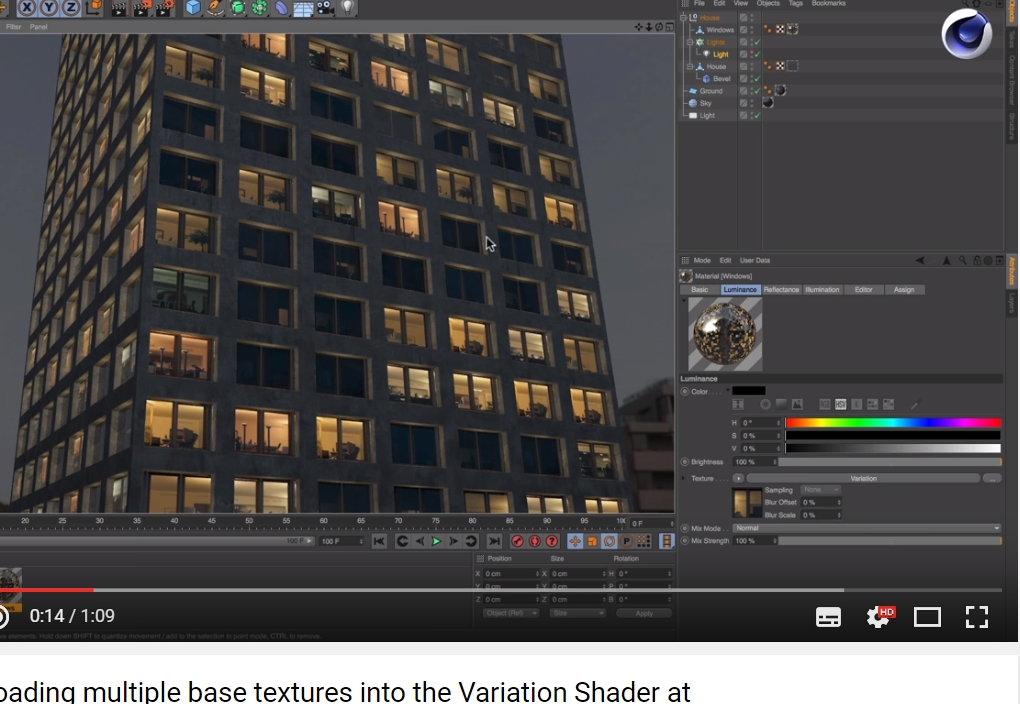Image resolution: width=1020 pixels, height=704 pixels.
Task: Open the Objects menu in Object Manager
Action: tap(768, 3)
